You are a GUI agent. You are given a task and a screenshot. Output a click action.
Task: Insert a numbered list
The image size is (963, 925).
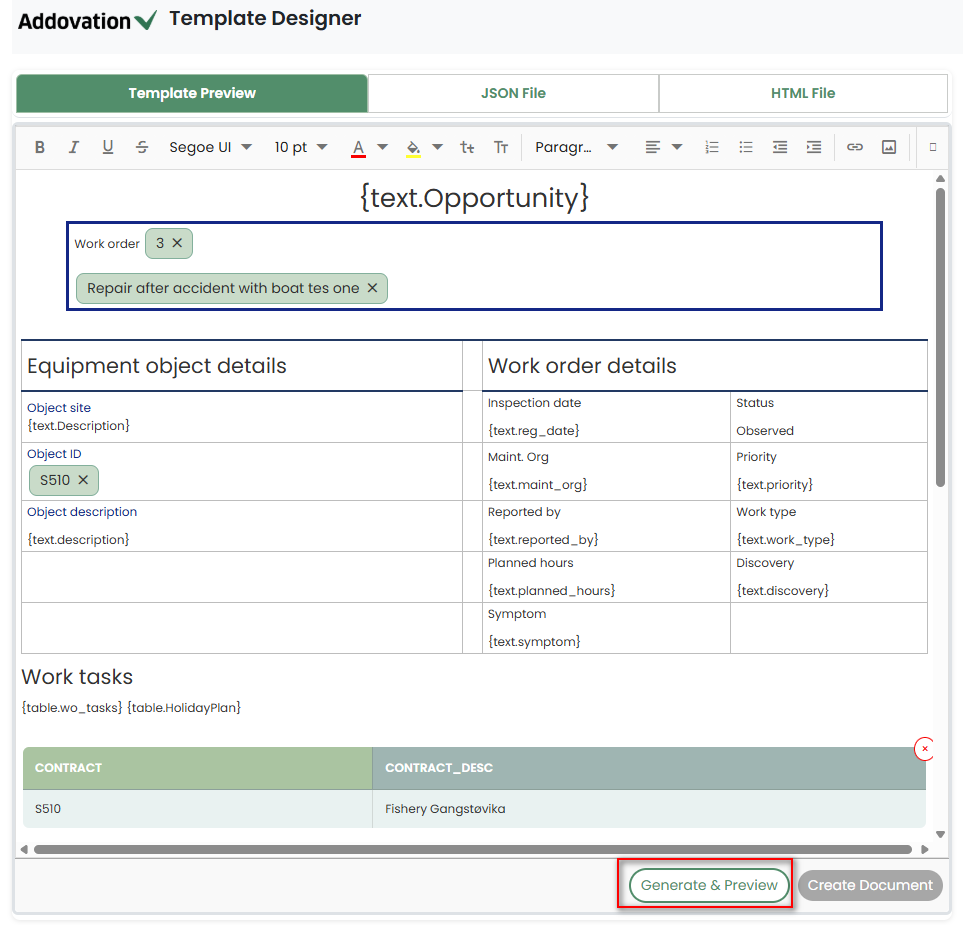coord(712,147)
